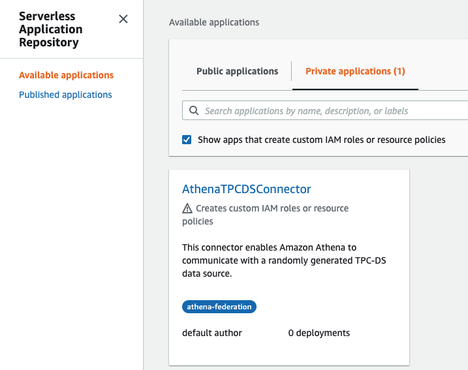Click the warning triangle icon on AthenaTPCDSConnector card
Image resolution: width=468 pixels, height=370 pixels.
click(x=187, y=208)
